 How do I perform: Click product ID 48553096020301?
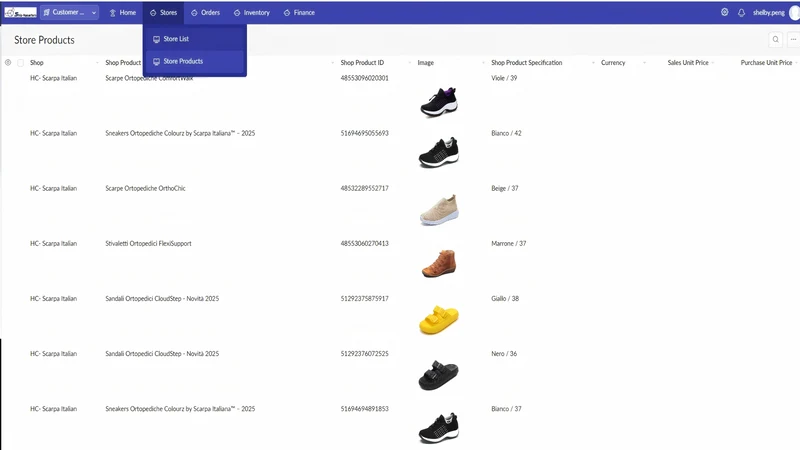364,78
